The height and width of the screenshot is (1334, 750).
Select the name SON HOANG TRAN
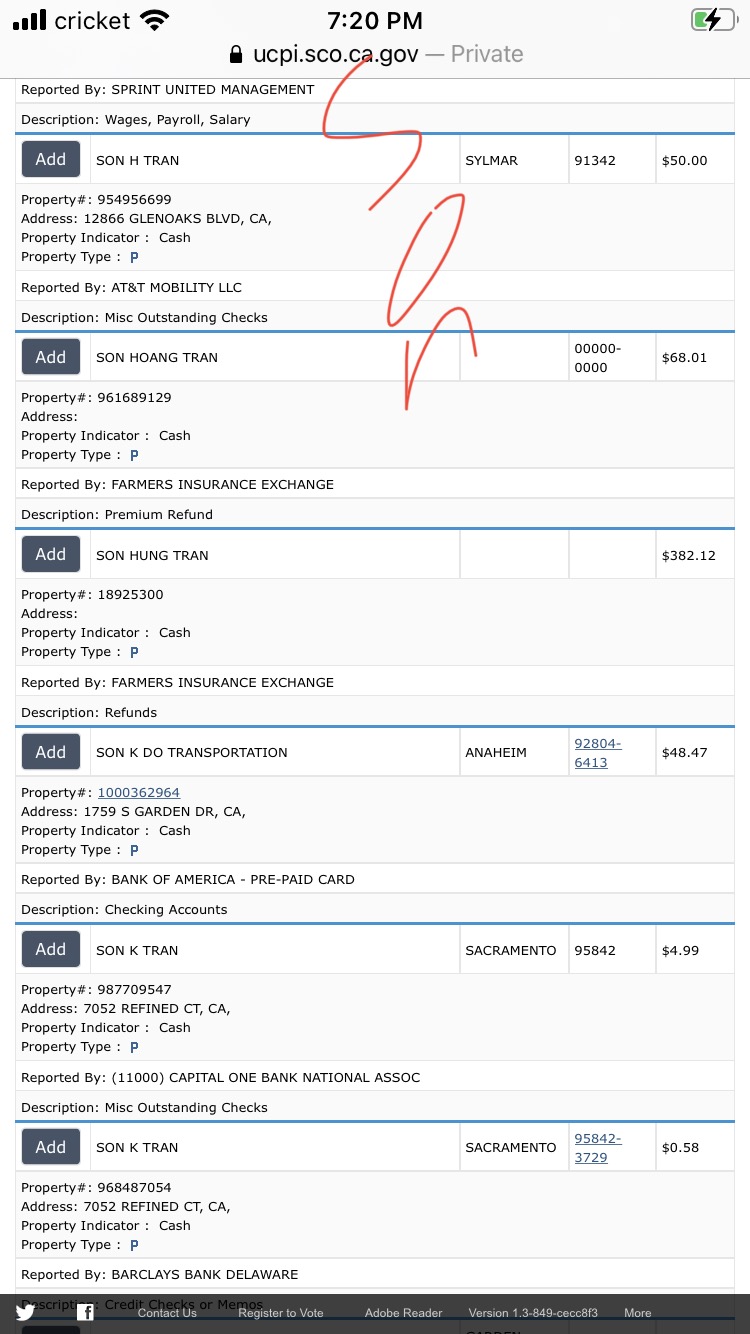coord(157,358)
